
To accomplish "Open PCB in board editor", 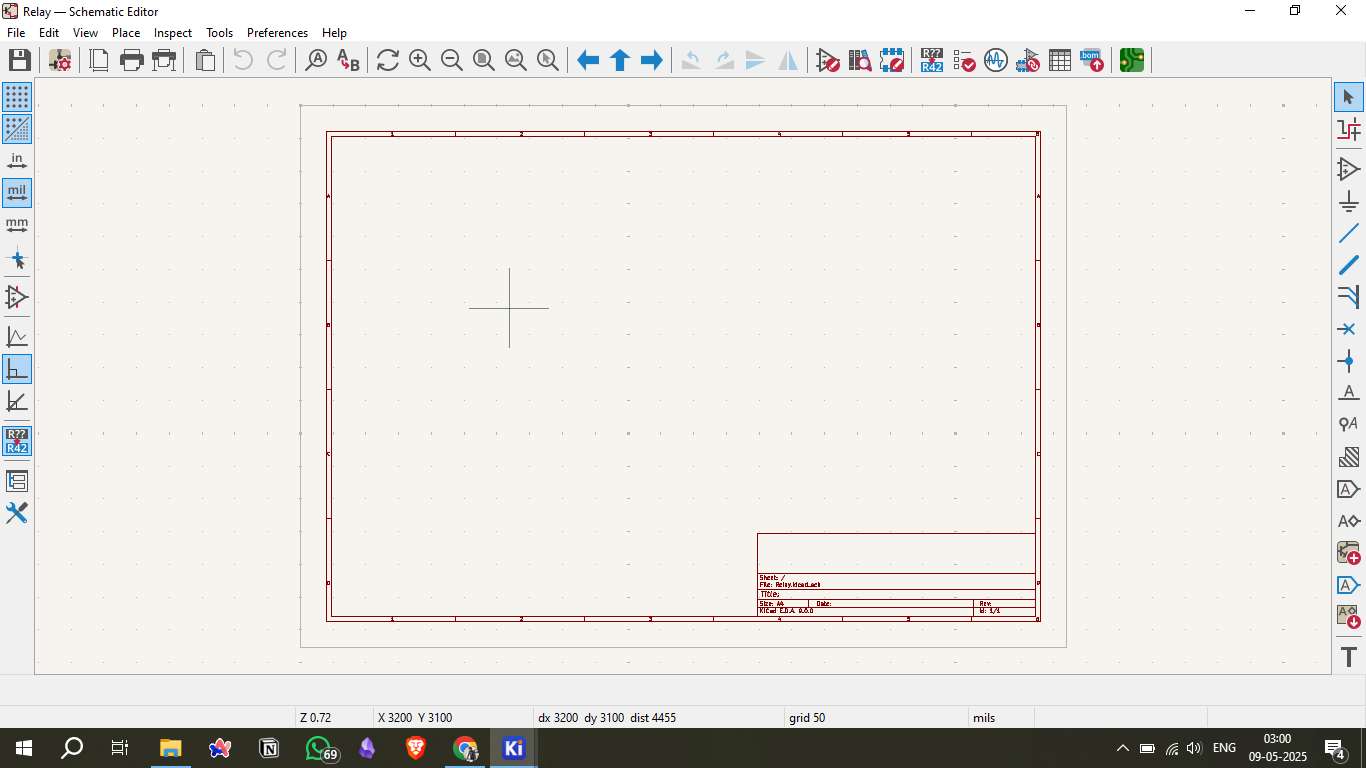I will click(1132, 60).
